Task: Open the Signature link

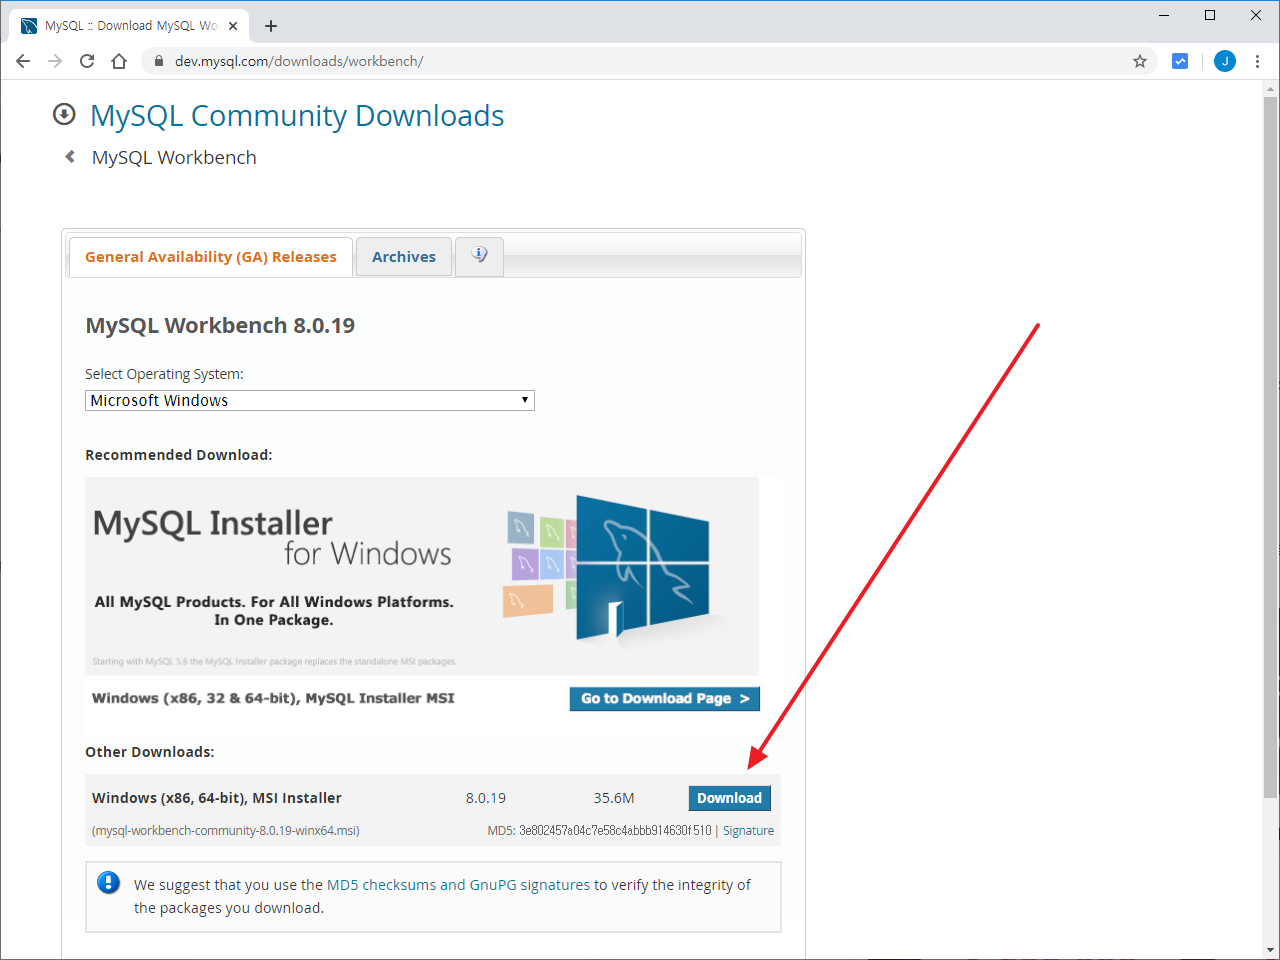Action: [x=748, y=830]
